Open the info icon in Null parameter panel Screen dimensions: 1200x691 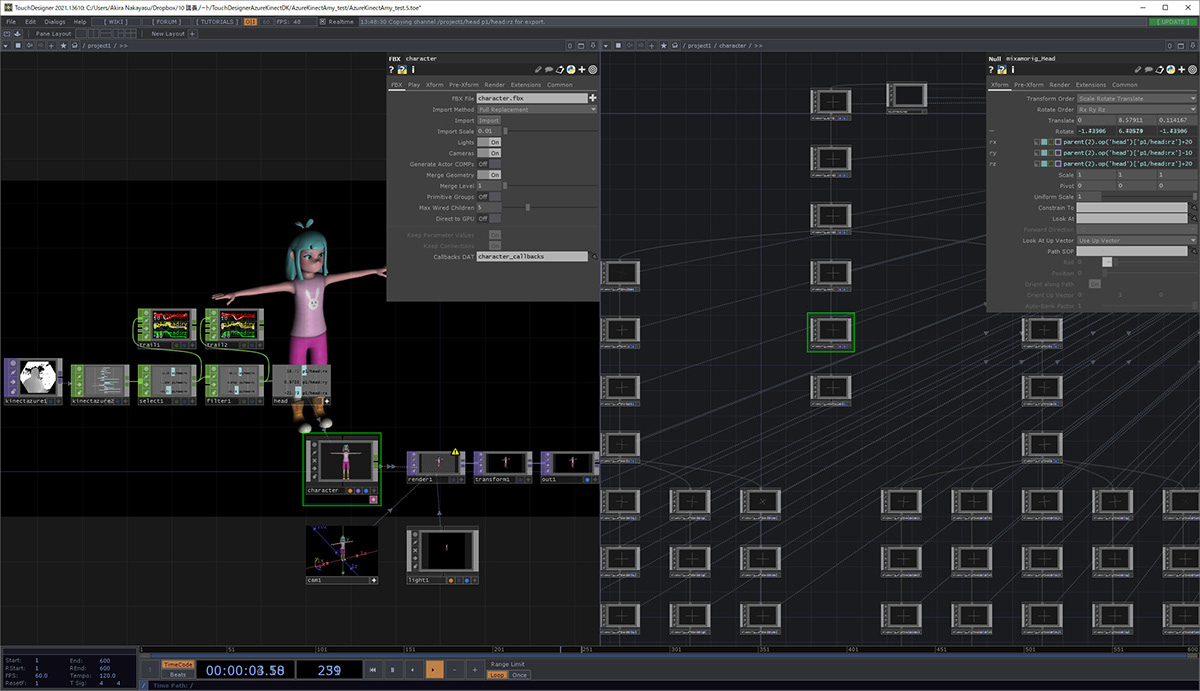[1012, 70]
